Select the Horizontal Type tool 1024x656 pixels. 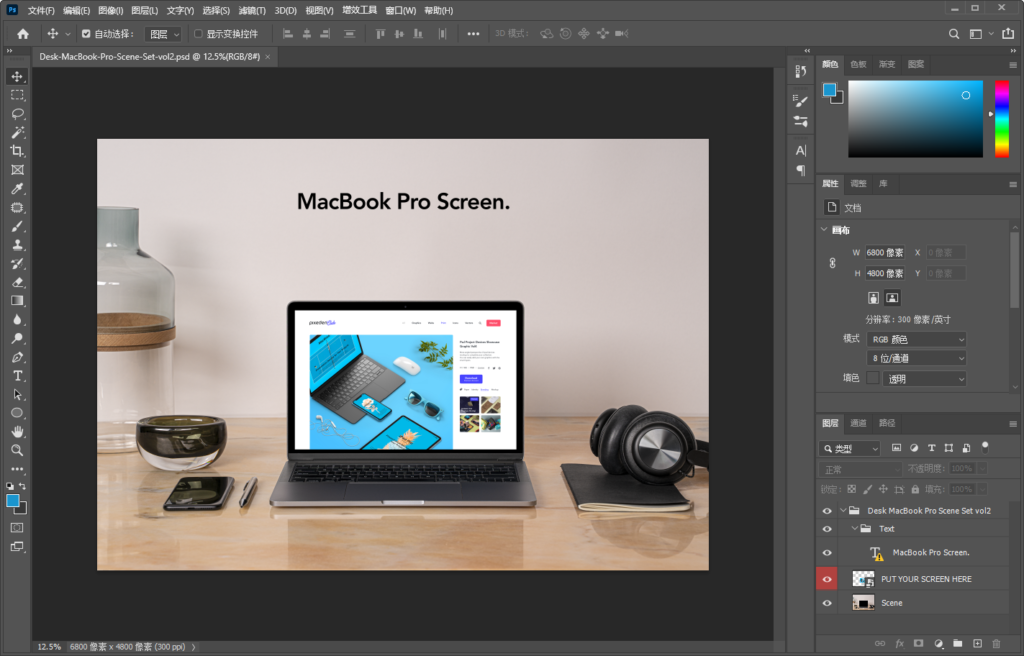(x=17, y=376)
